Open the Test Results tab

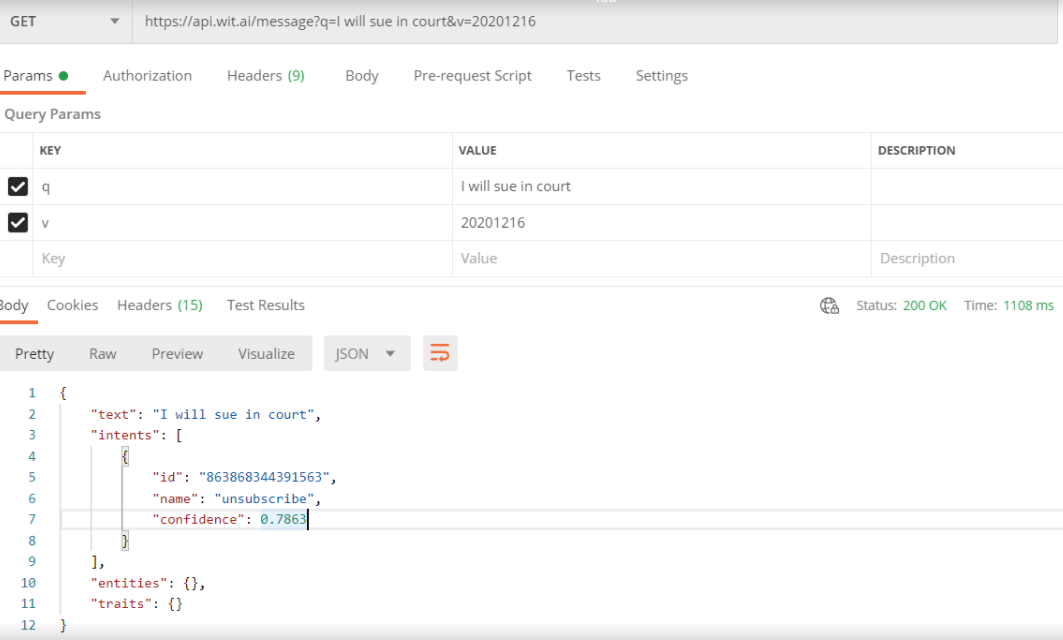pos(266,305)
